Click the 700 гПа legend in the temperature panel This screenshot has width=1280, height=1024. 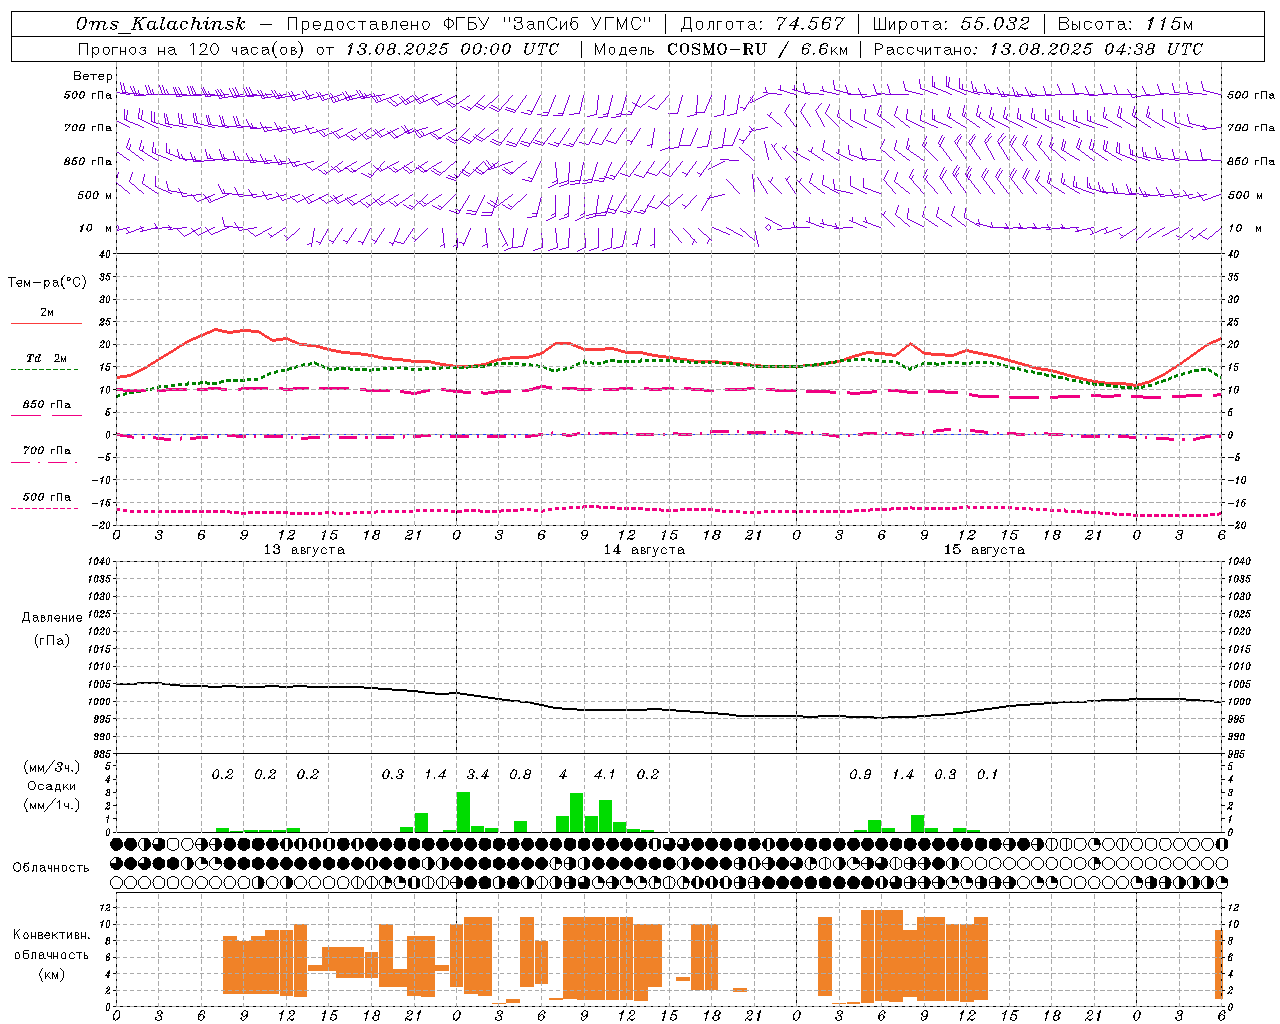point(47,450)
